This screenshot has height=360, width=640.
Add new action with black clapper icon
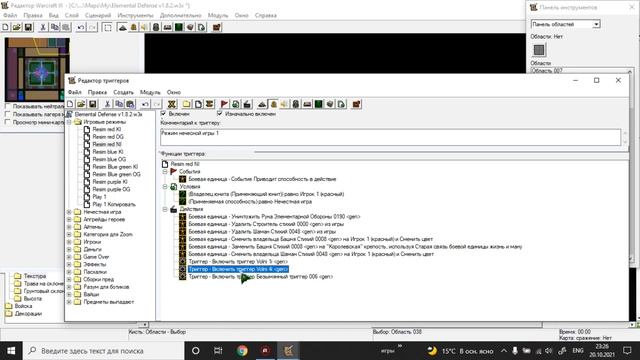point(247,104)
